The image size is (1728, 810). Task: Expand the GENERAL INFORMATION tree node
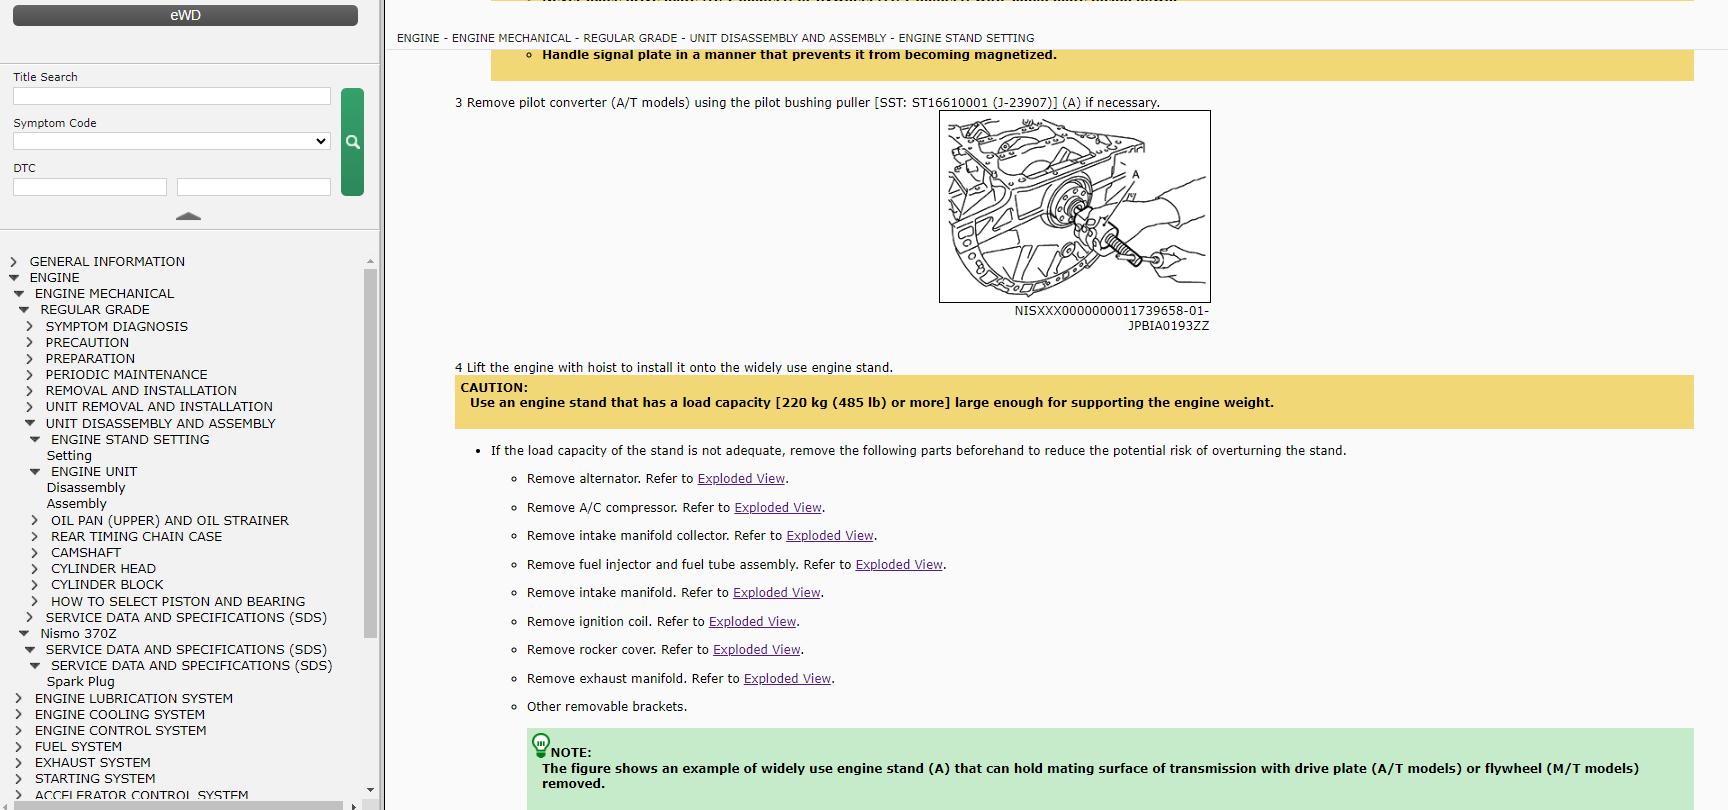(14, 262)
